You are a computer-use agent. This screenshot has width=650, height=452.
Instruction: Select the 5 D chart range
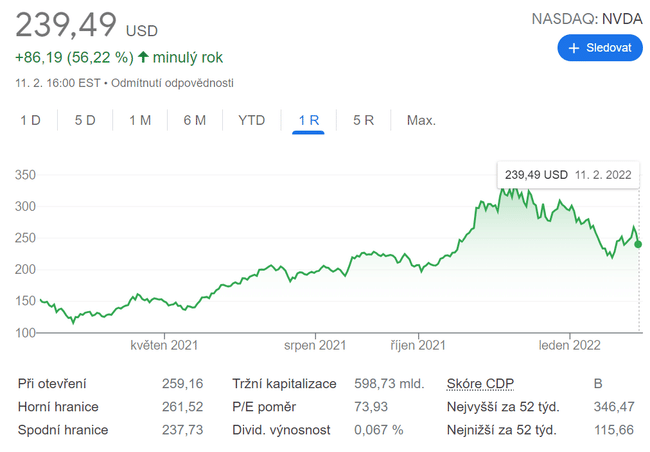tap(84, 121)
